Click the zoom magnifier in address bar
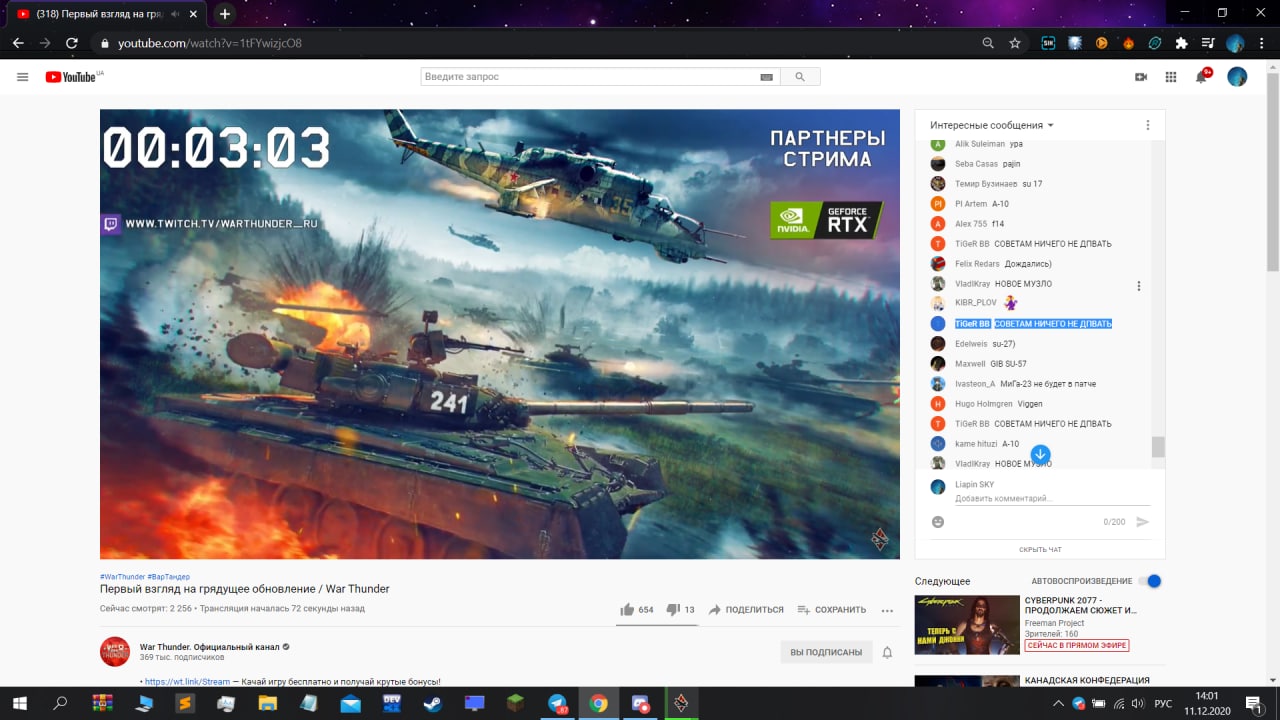The image size is (1280, 720). coord(988,43)
